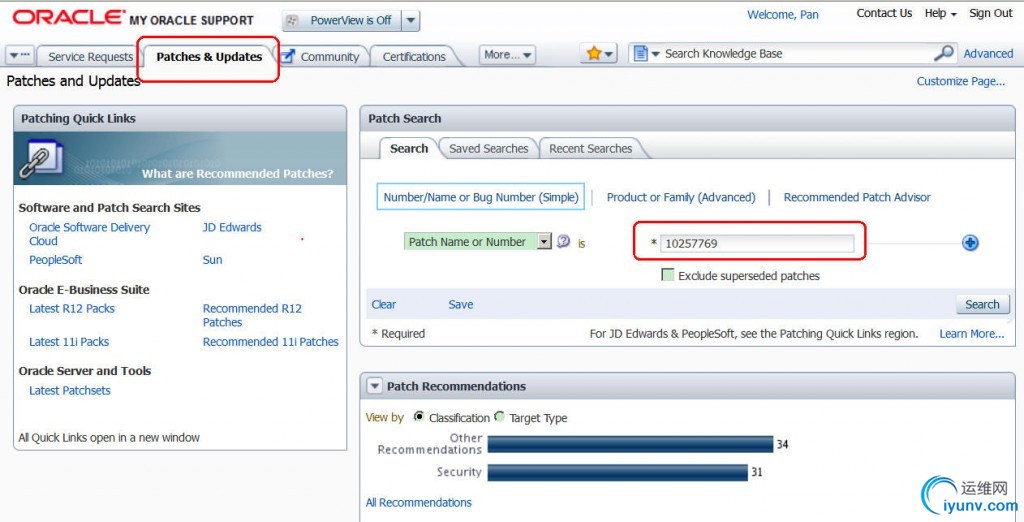1024x522 pixels.
Task: Expand the More... tabs dropdown
Action: tap(507, 55)
